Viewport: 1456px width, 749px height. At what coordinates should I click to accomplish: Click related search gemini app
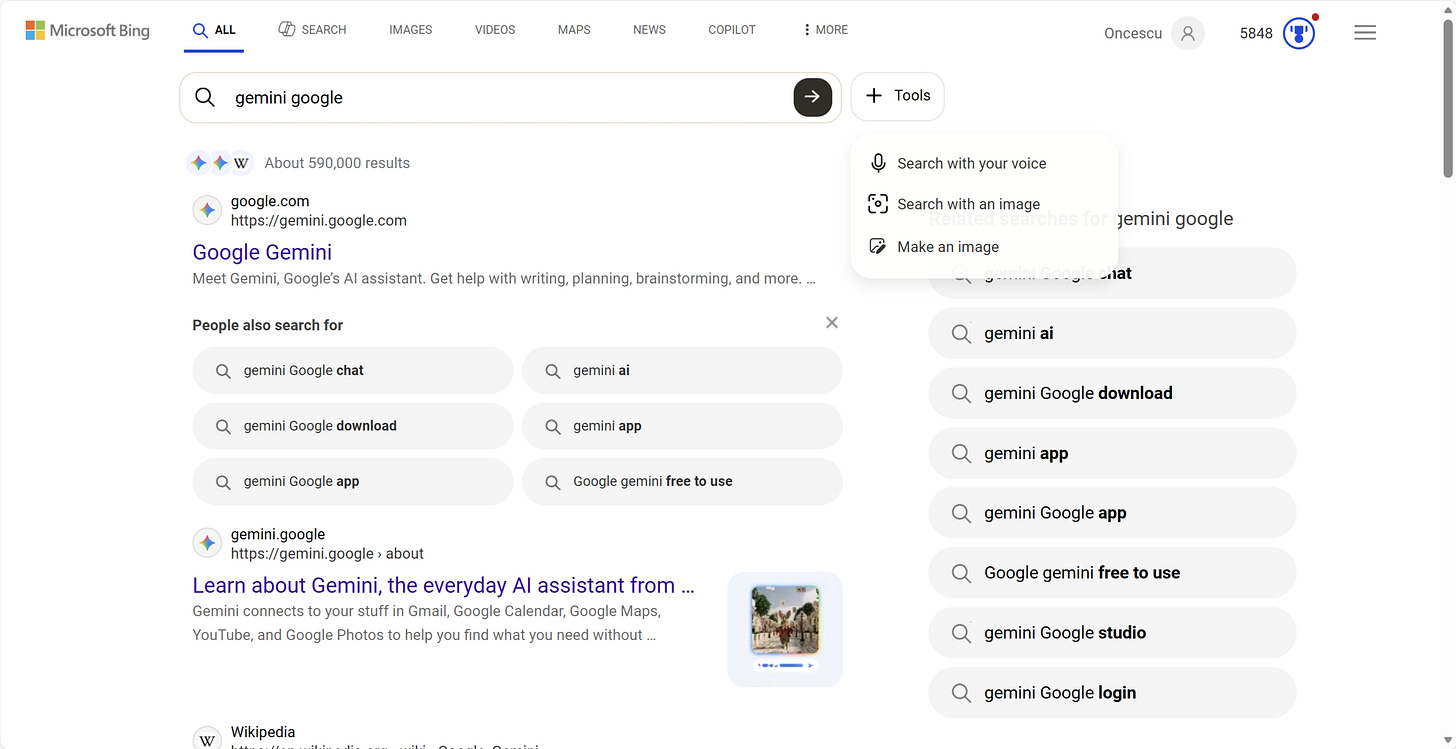[x=1112, y=453]
